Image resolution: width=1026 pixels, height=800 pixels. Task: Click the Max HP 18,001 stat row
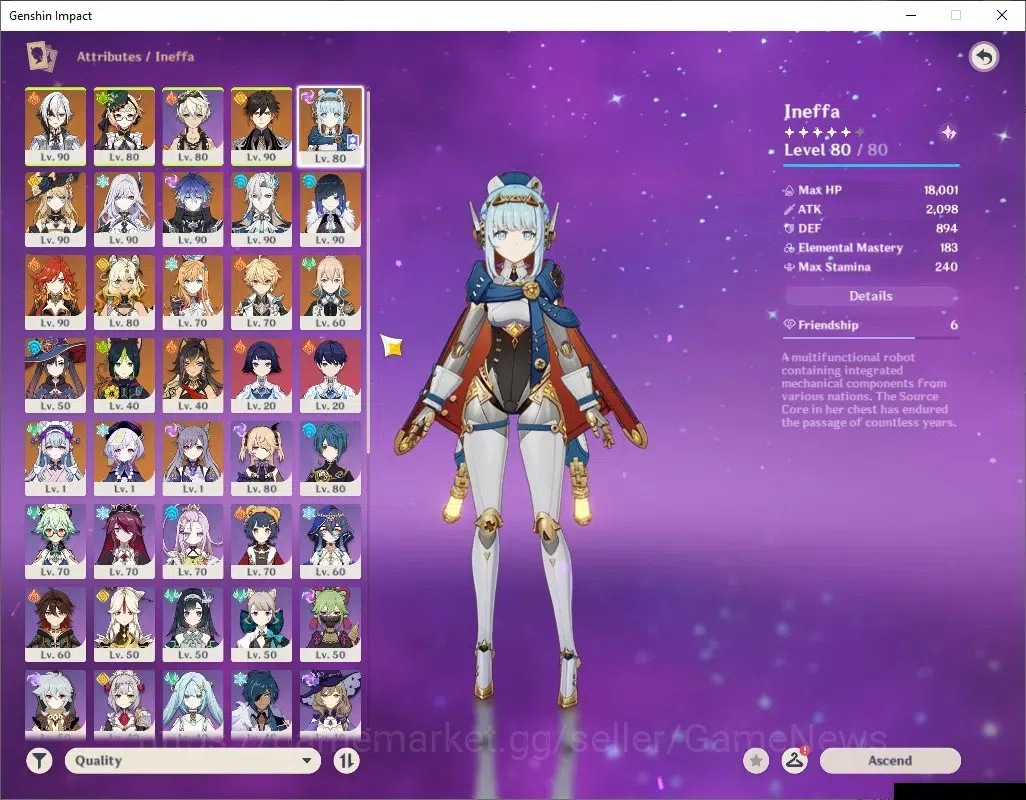[x=870, y=190]
